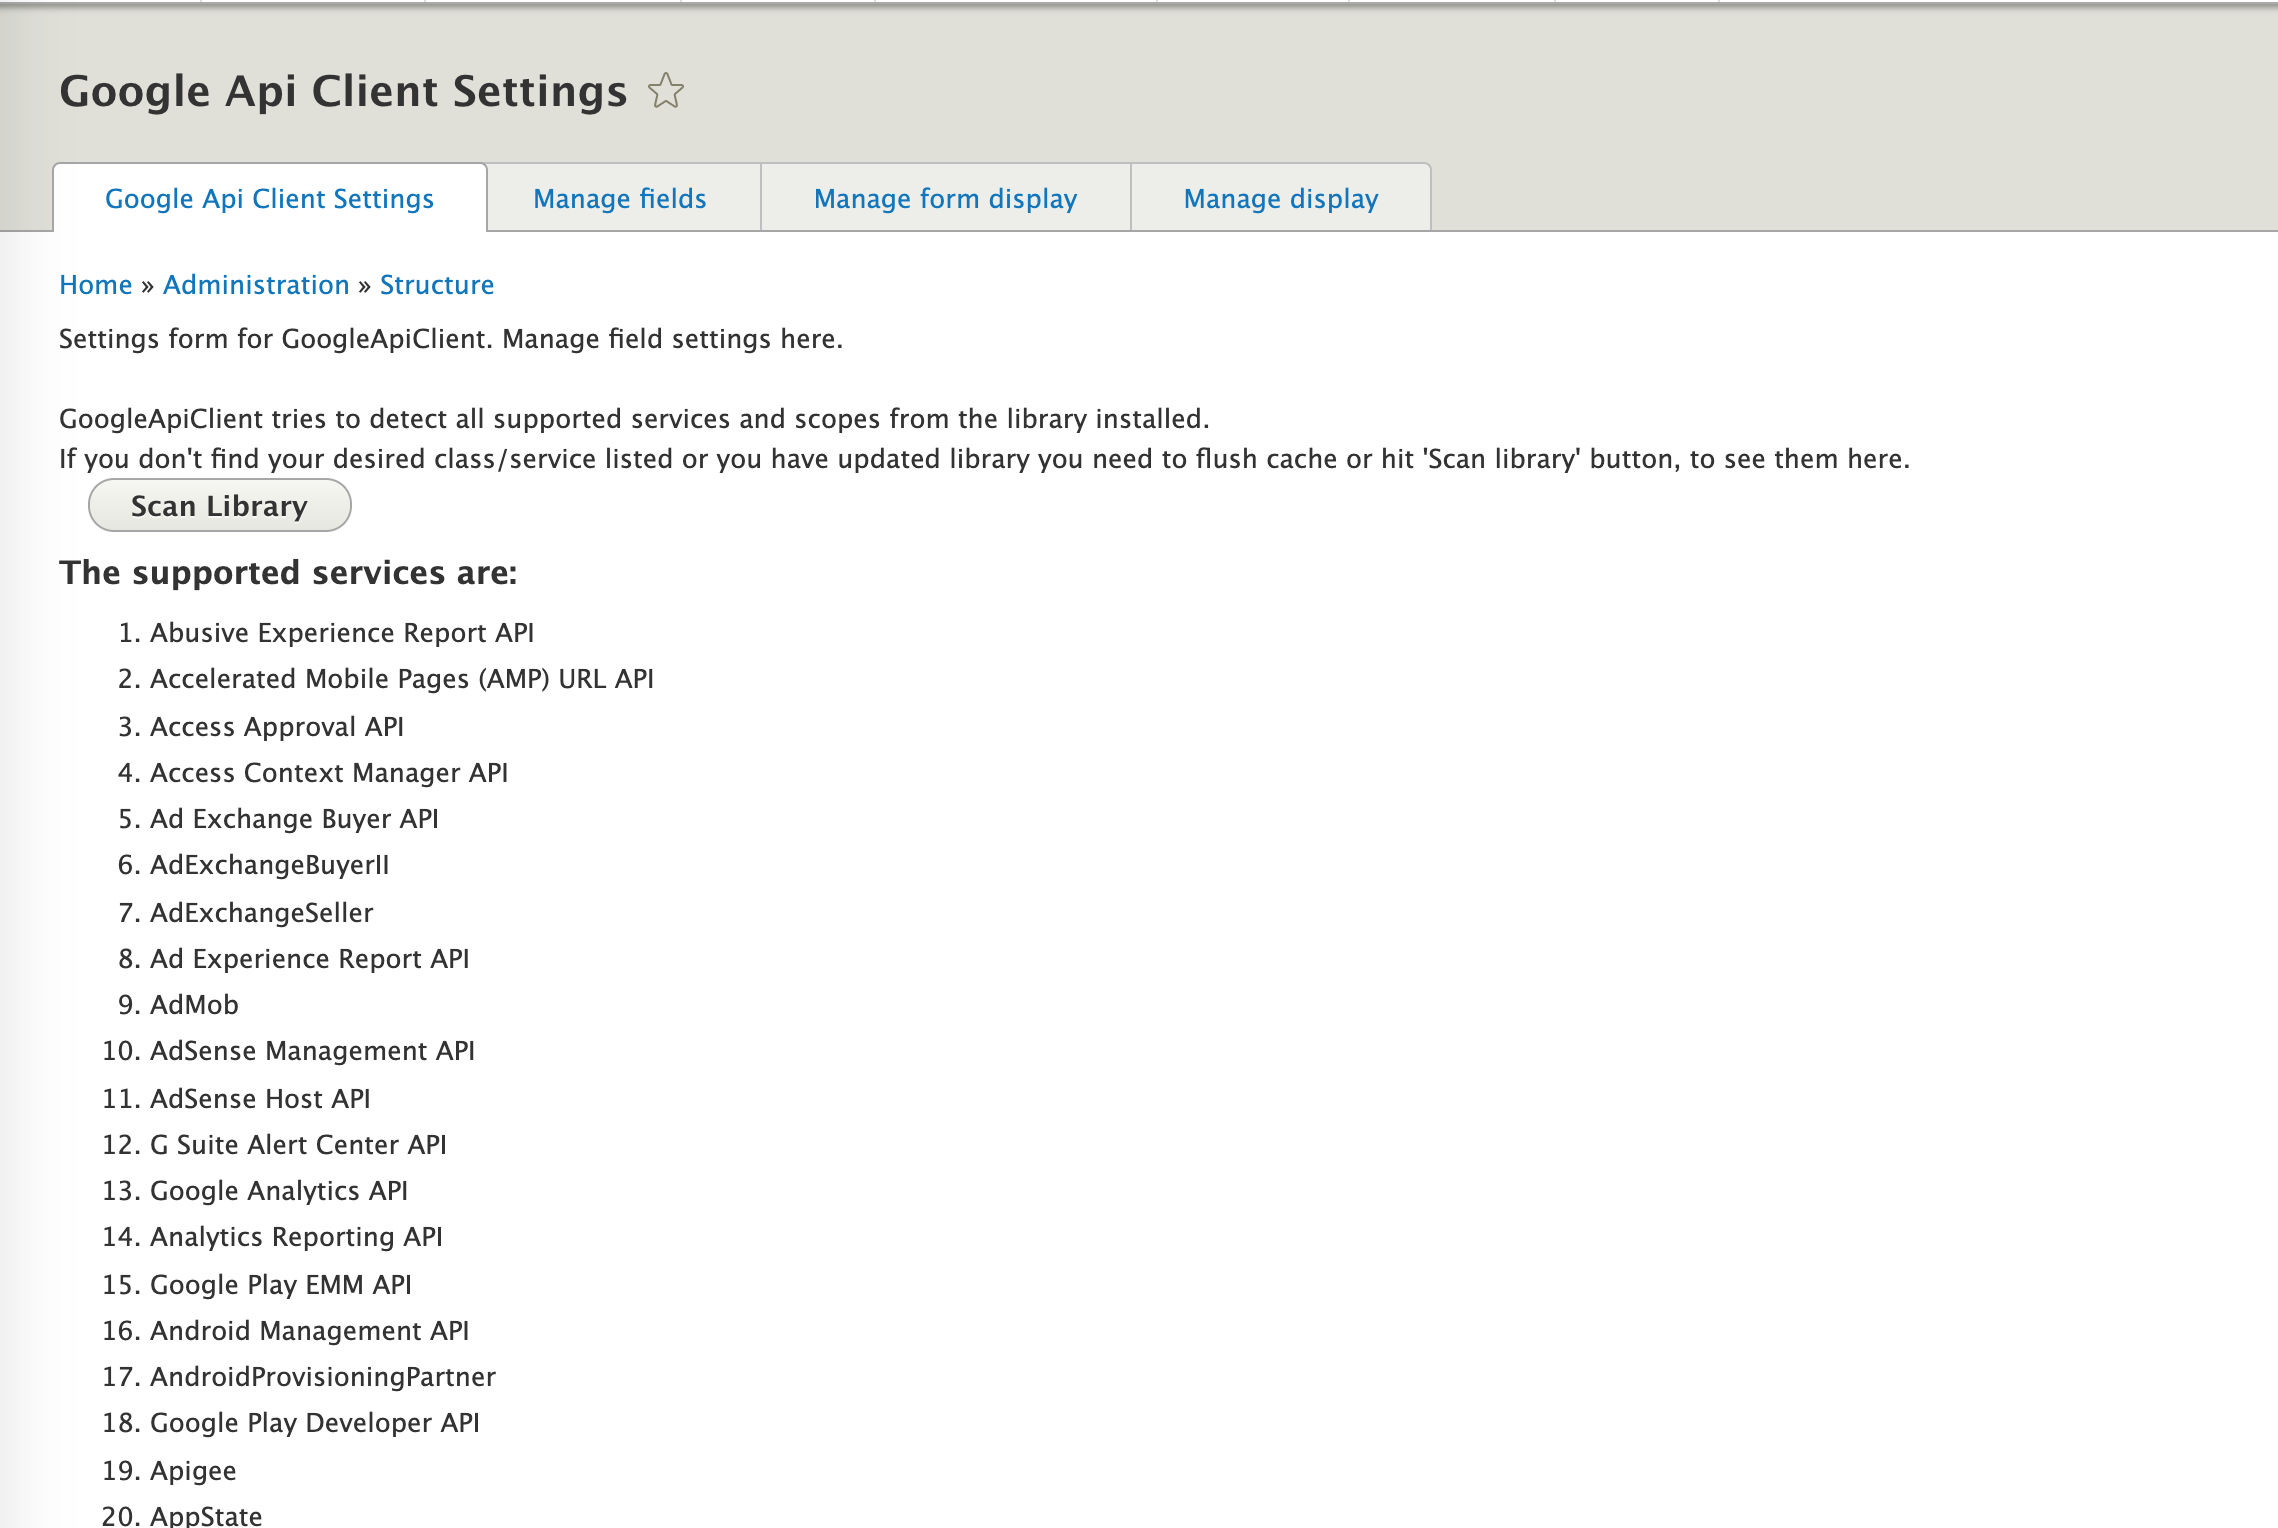Select the AdSense Management API list entry
The height and width of the screenshot is (1528, 2278).
[x=312, y=1051]
